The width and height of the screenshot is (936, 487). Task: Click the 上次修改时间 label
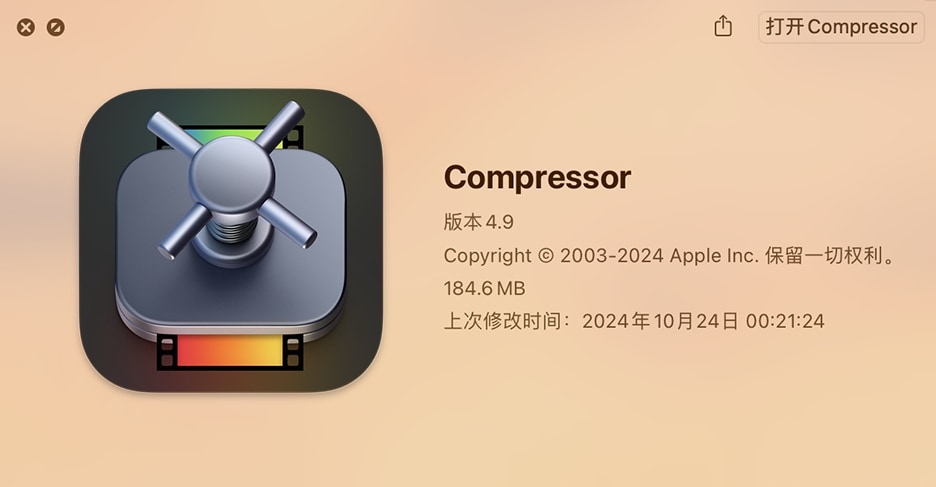coord(503,321)
